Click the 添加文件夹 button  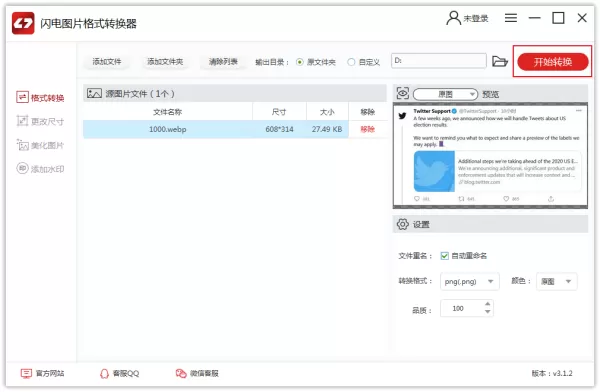(165, 62)
